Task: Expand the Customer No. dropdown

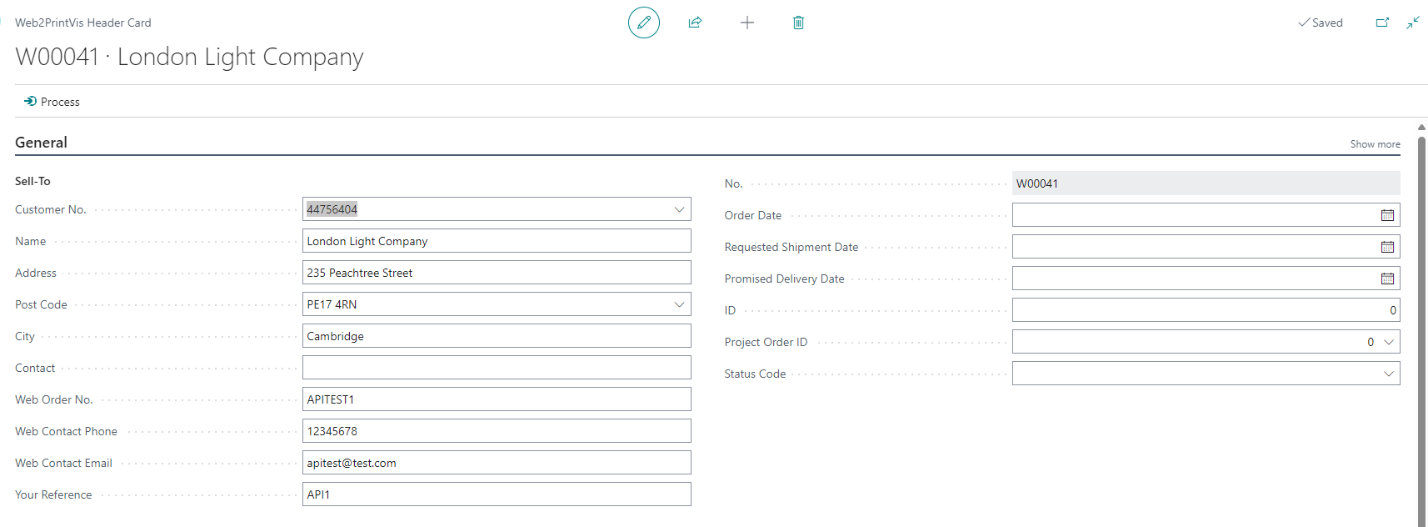Action: pos(680,209)
